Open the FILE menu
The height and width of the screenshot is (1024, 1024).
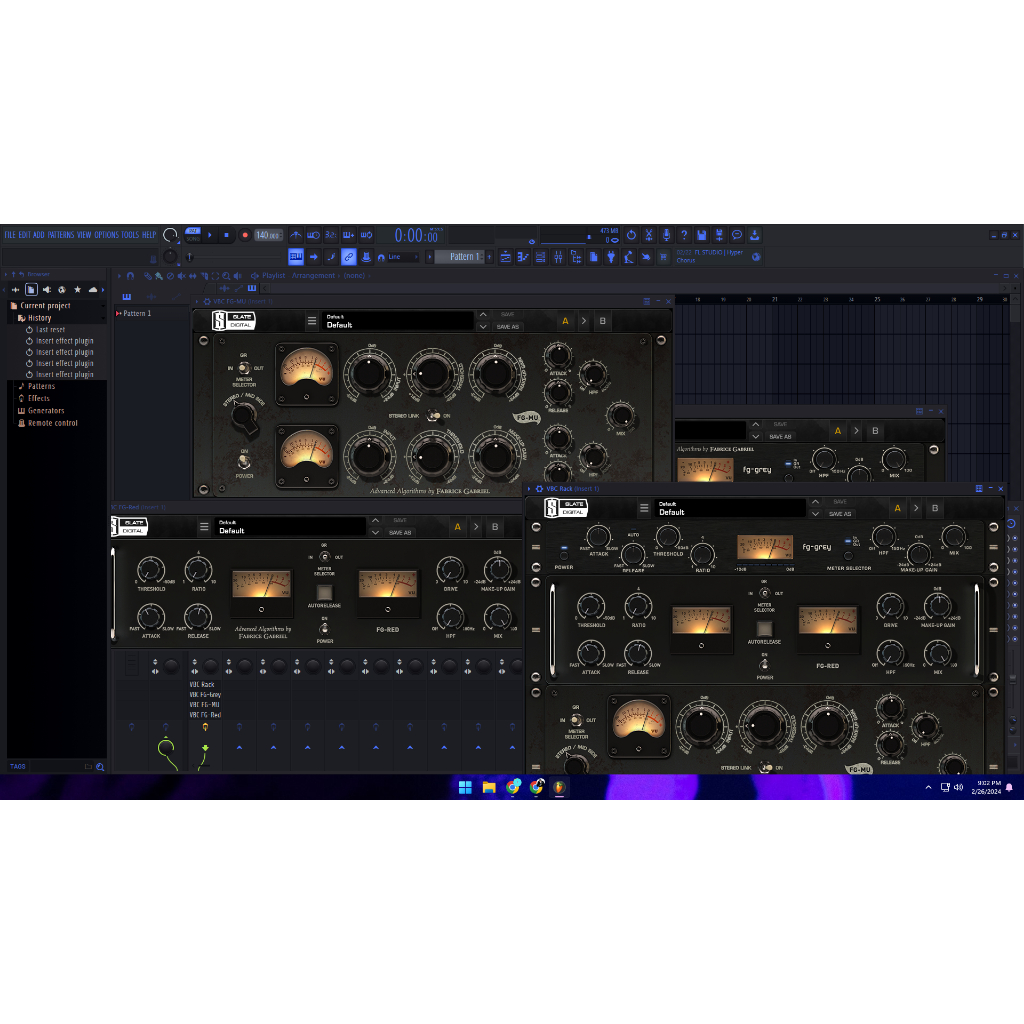coord(10,235)
